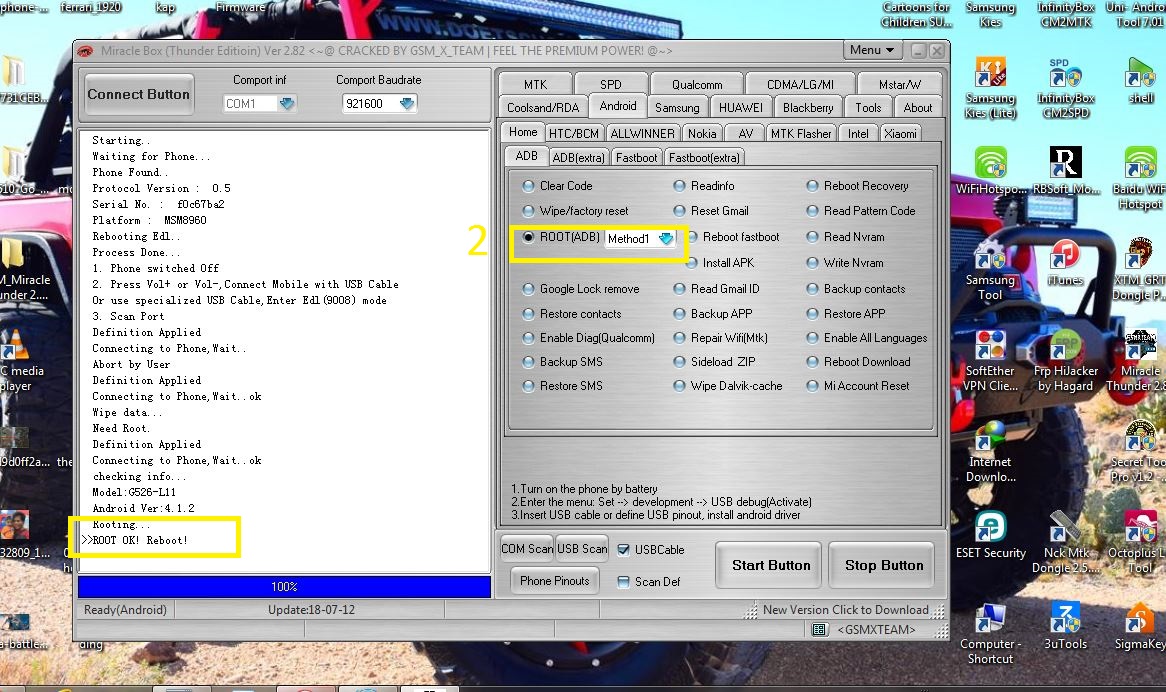This screenshot has height=692, width=1166.
Task: Click the GSMXTEAM status bar icon
Action: pos(819,630)
